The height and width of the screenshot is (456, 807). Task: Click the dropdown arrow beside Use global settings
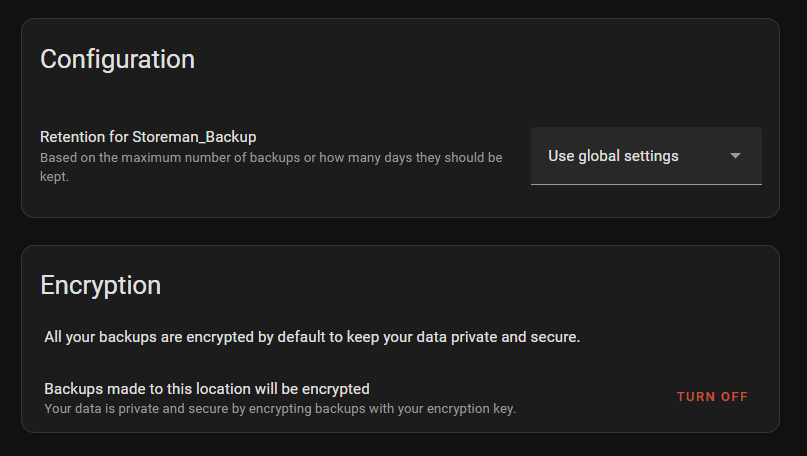tap(735, 156)
